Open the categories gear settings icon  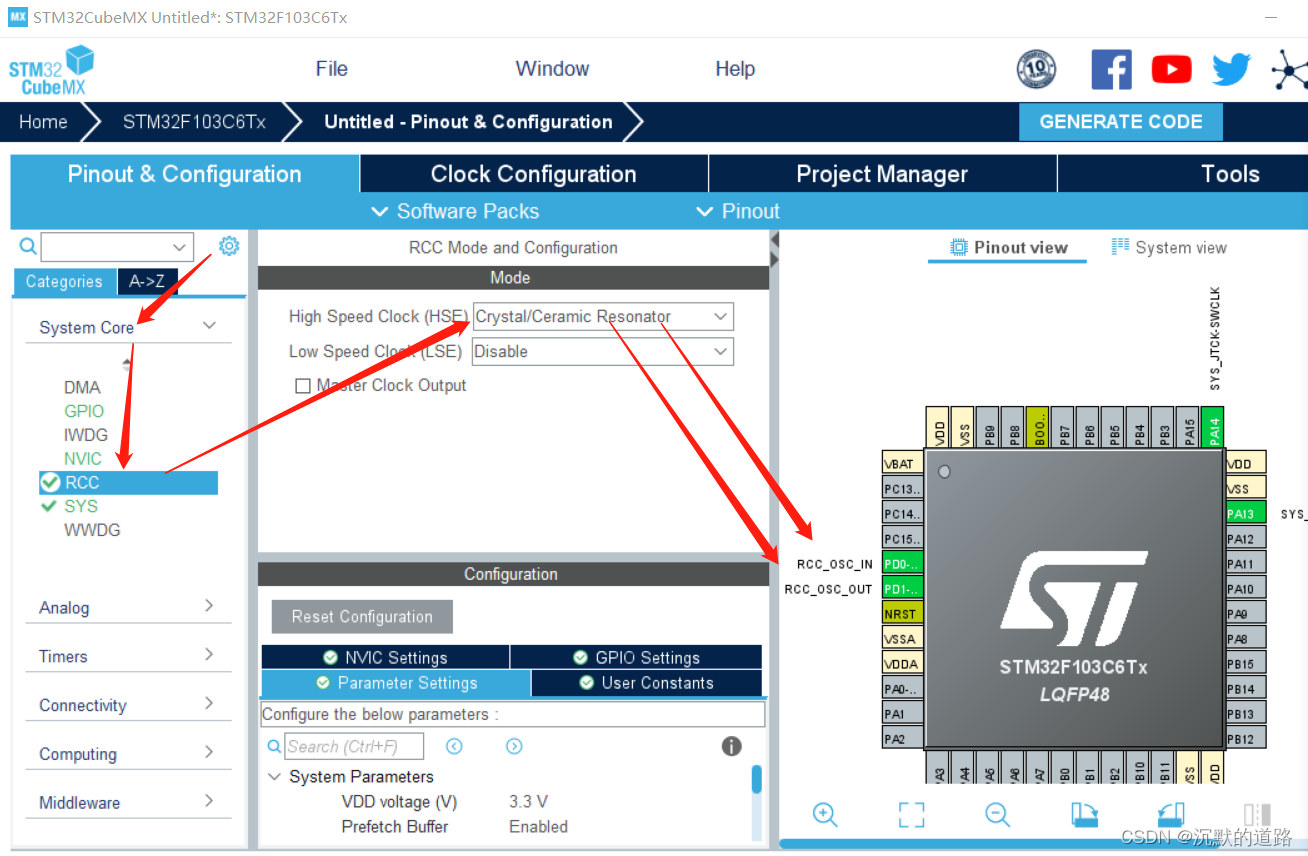(x=229, y=245)
